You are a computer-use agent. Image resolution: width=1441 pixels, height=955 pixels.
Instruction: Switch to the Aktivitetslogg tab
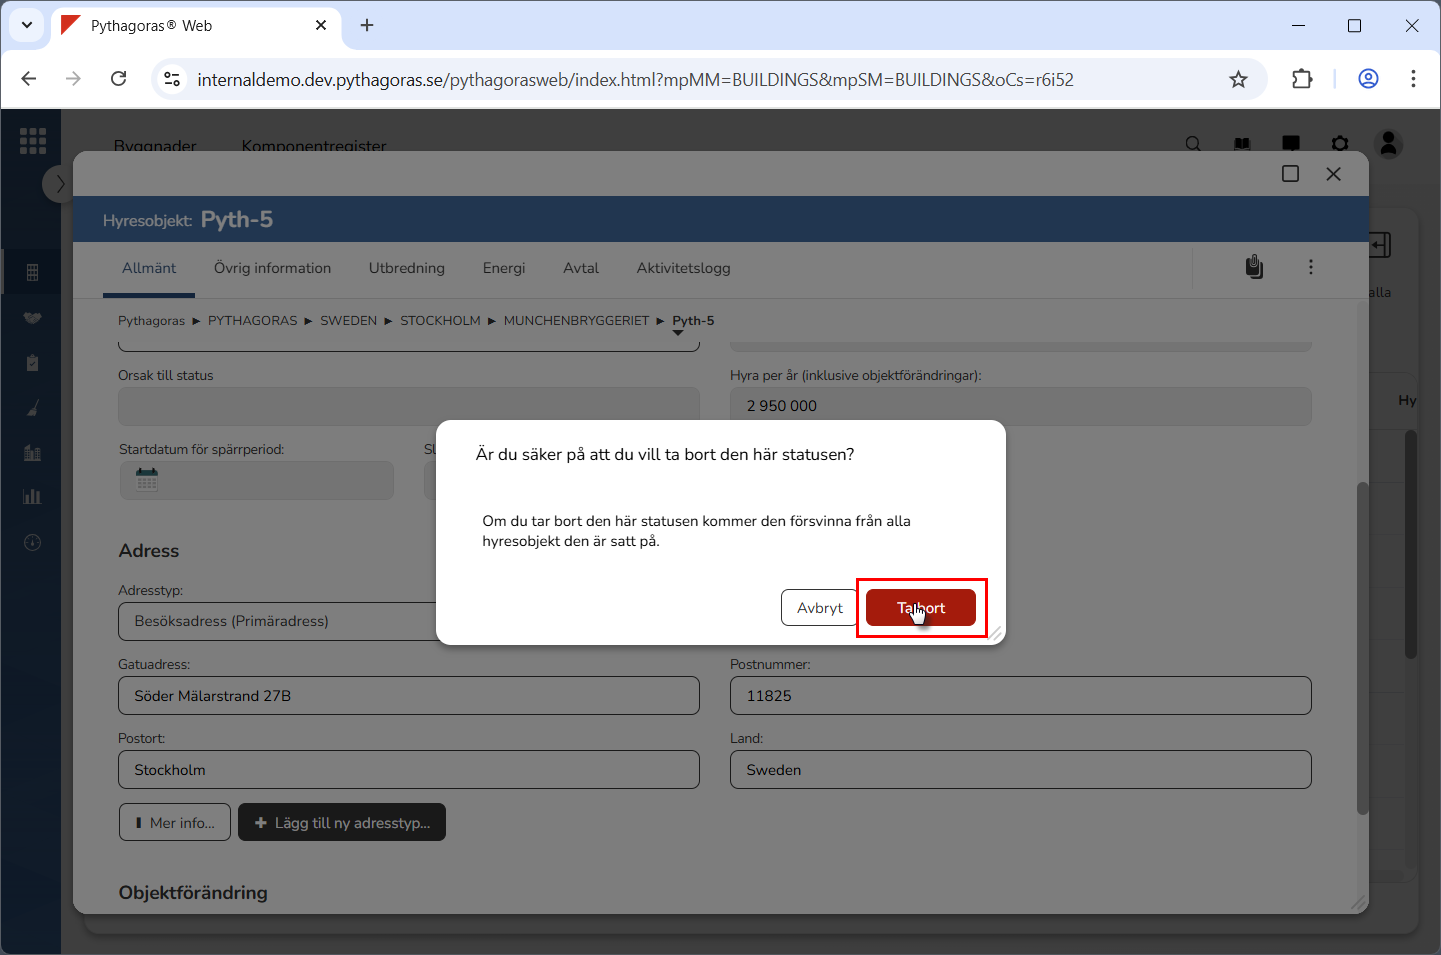683,268
